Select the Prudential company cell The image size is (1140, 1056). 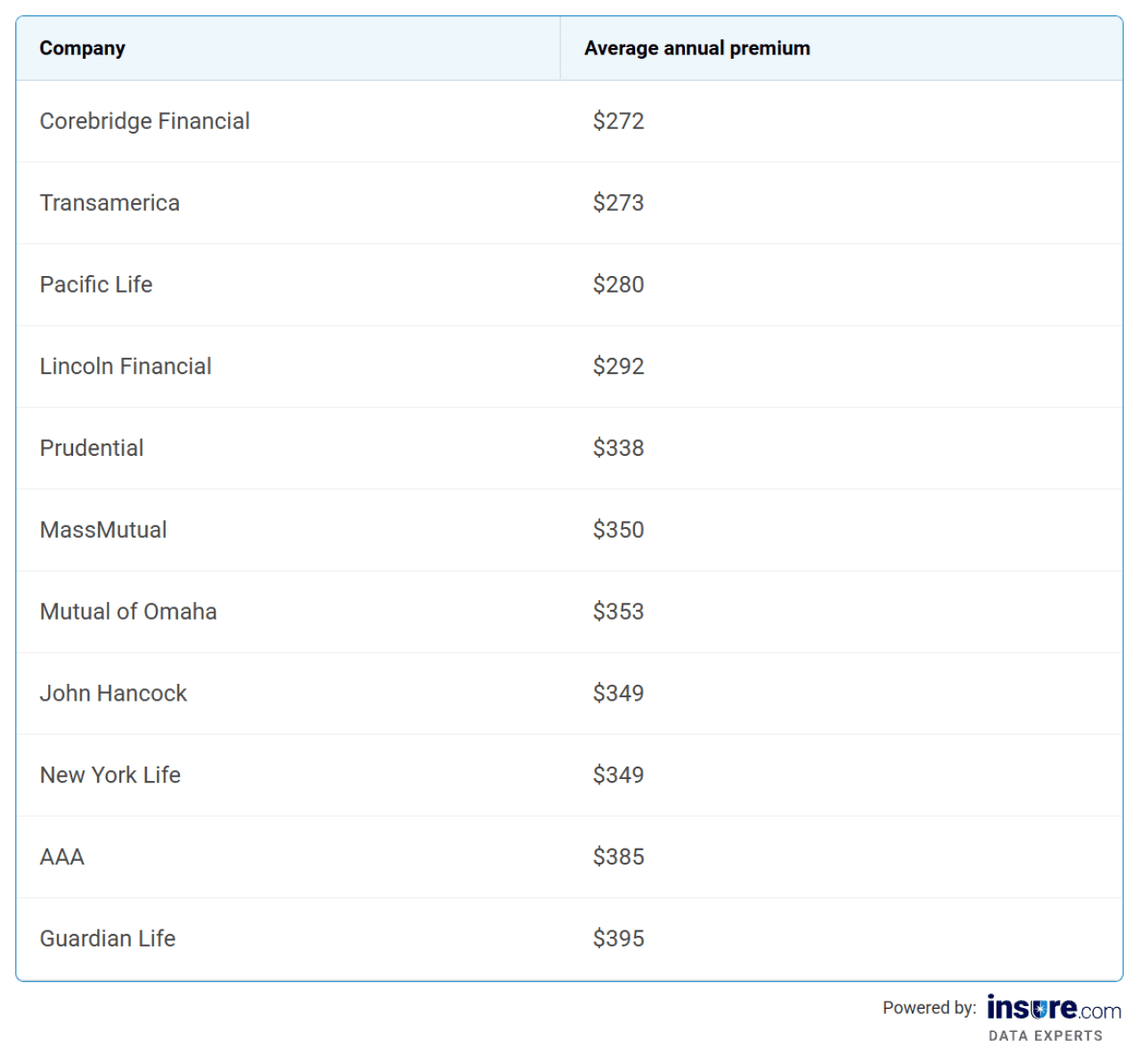pos(92,448)
